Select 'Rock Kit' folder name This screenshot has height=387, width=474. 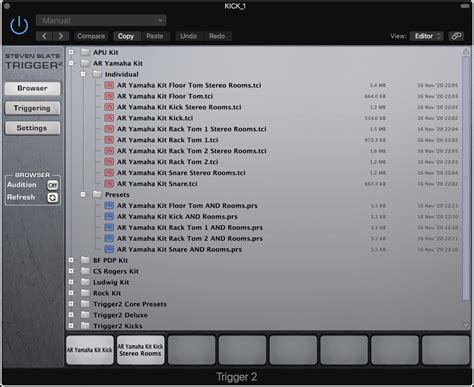(x=107, y=293)
